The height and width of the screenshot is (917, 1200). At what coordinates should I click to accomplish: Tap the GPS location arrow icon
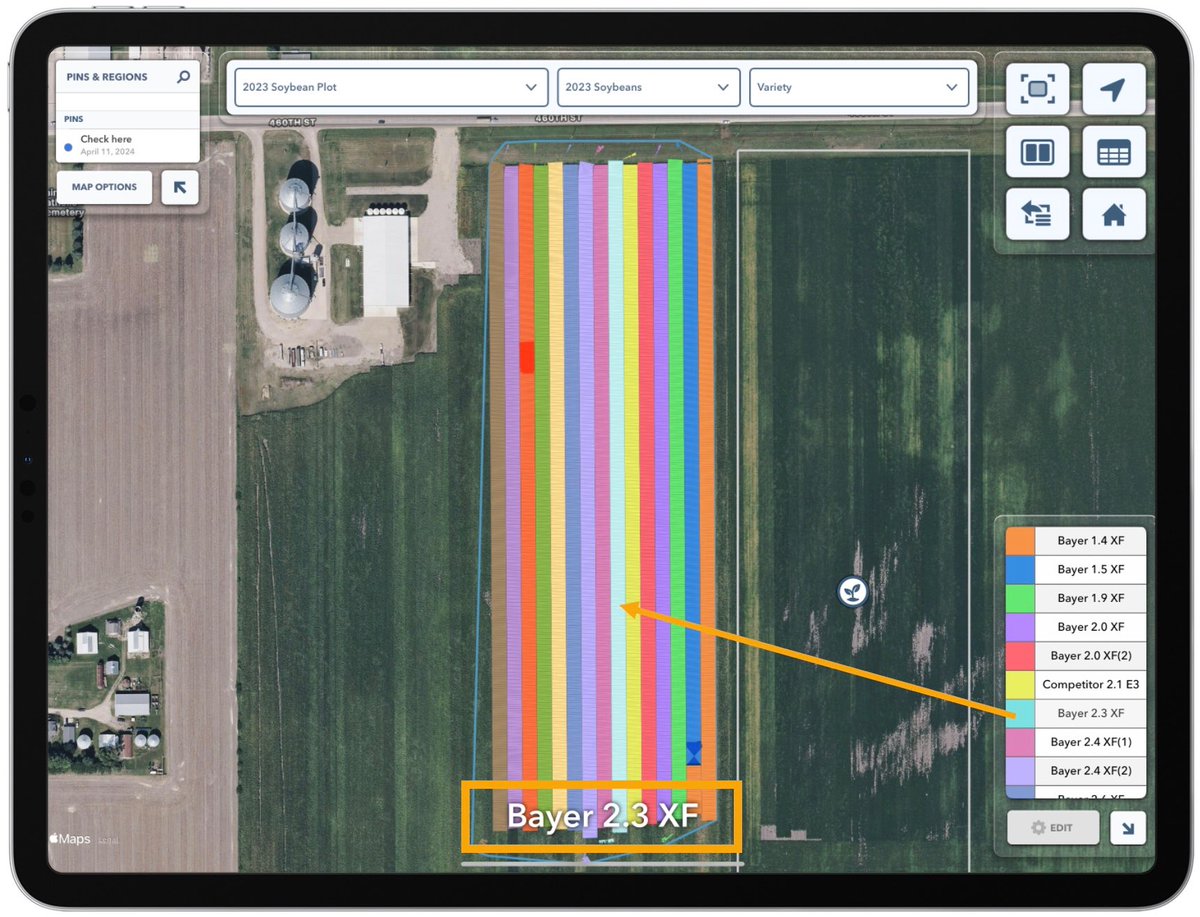coord(1113,90)
